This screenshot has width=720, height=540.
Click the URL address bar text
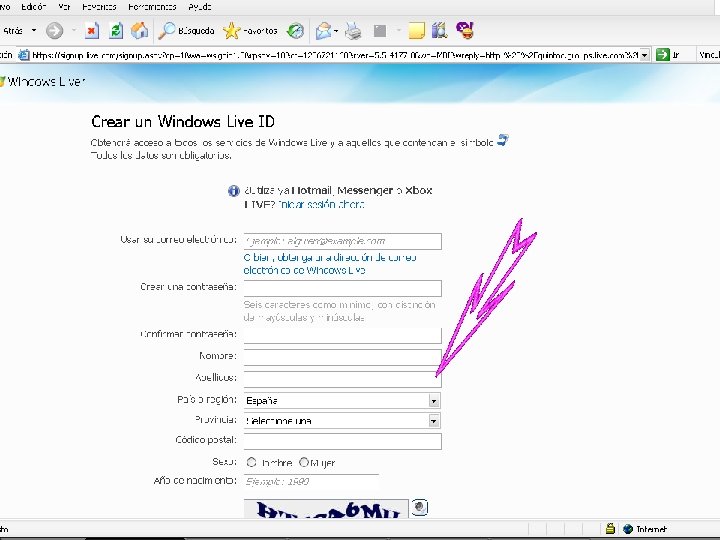pos(335,55)
